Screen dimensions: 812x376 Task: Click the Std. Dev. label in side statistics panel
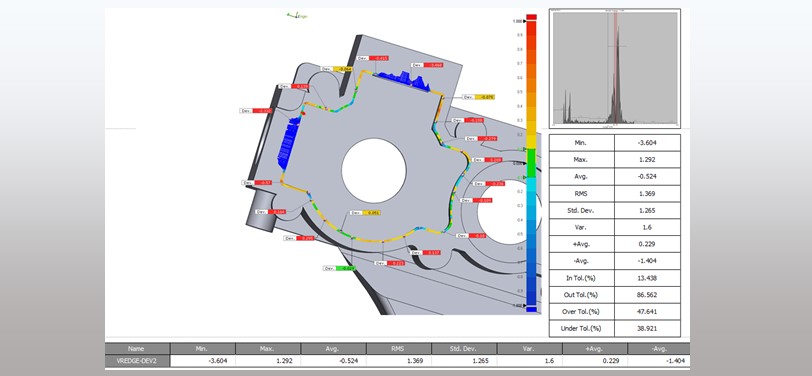pos(582,210)
